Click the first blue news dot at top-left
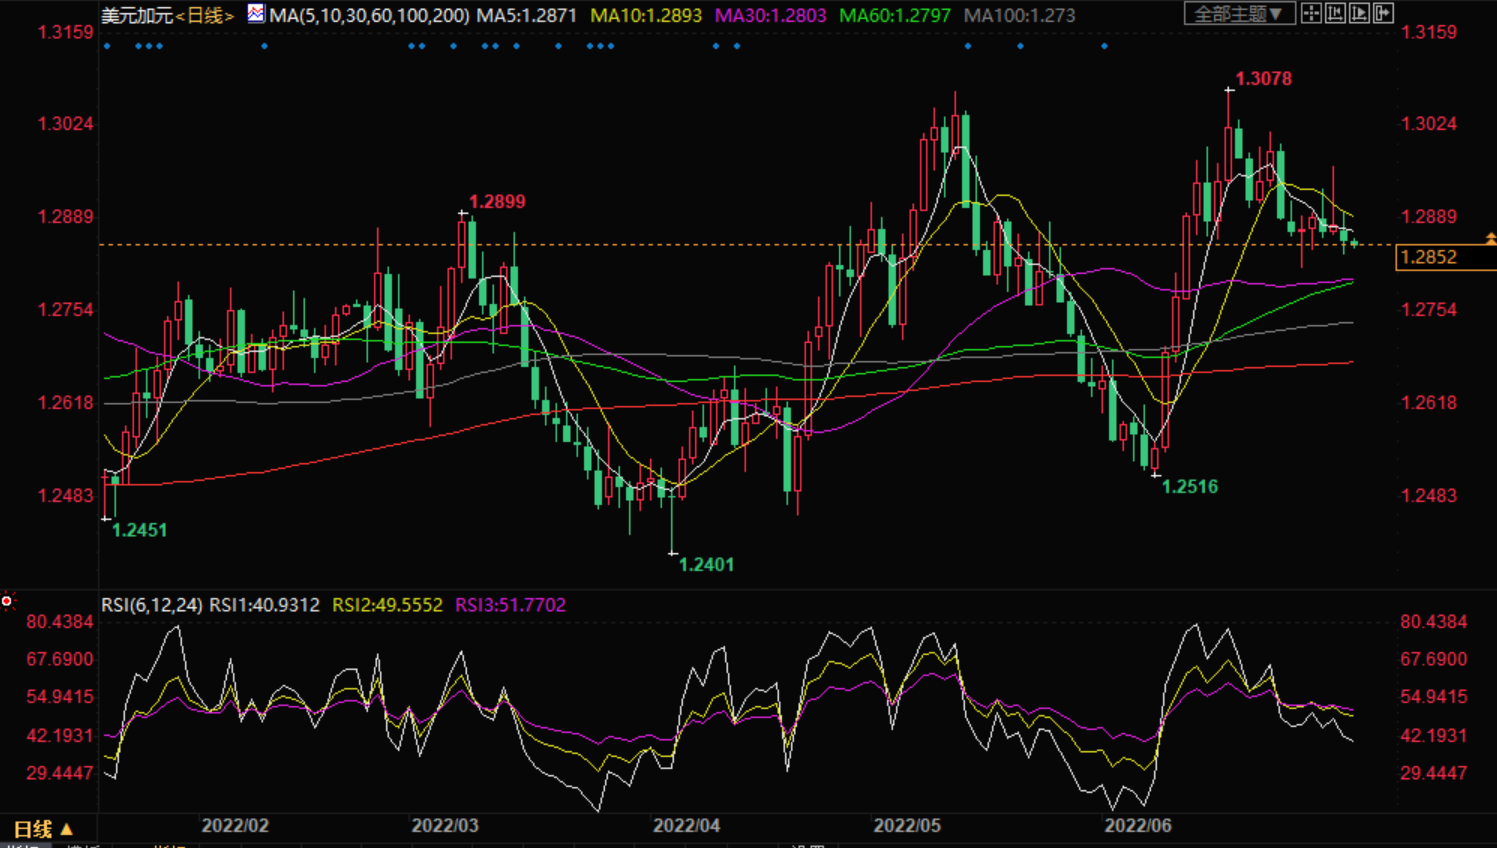This screenshot has height=848, width=1497. 107,46
